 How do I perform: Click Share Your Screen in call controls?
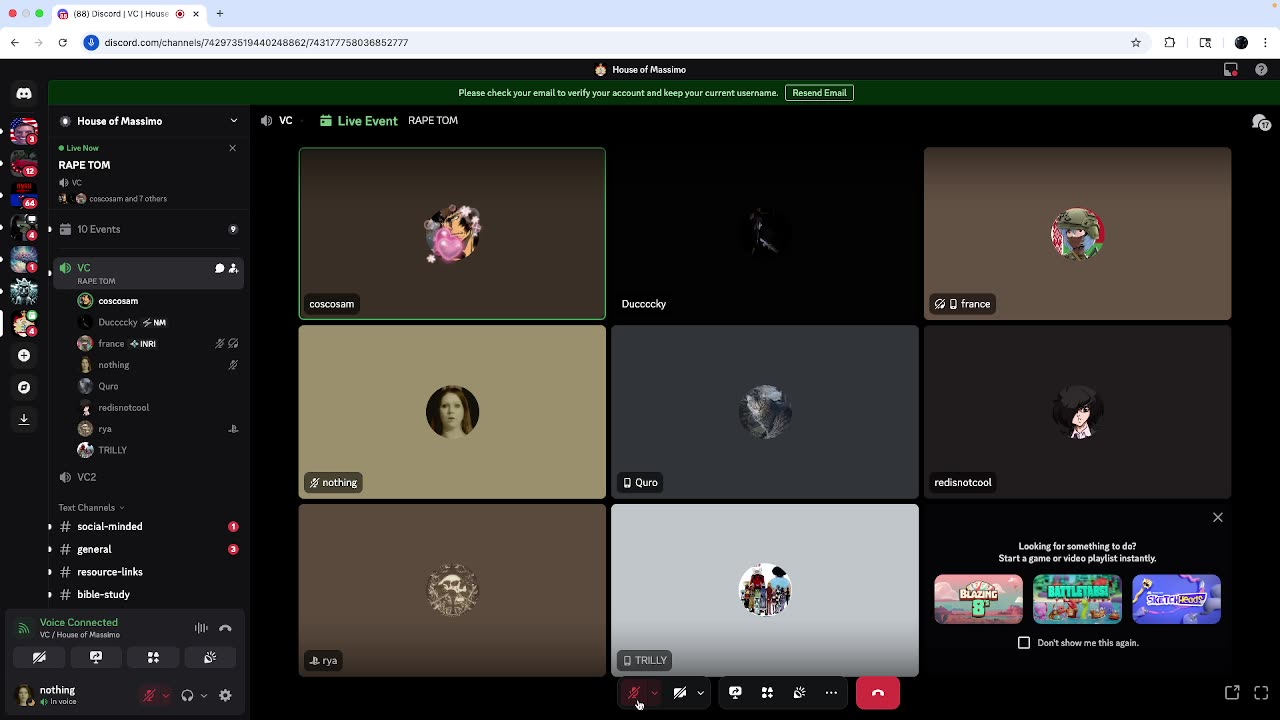coord(735,692)
